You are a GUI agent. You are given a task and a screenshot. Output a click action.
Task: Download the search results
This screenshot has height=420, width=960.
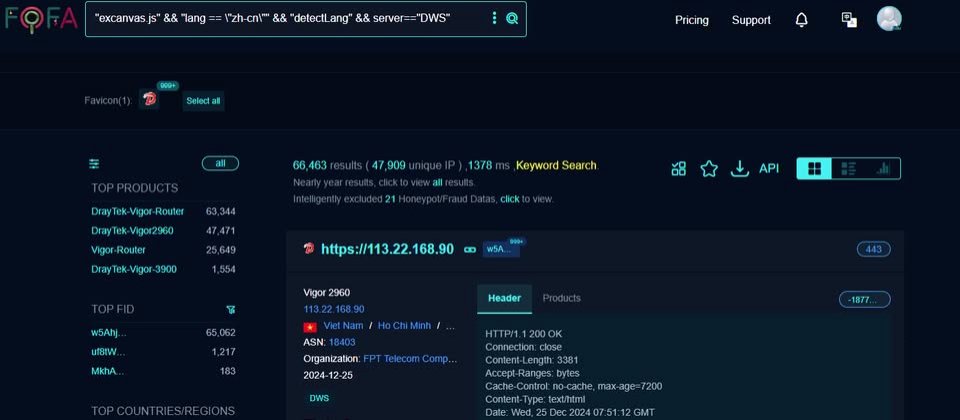click(x=740, y=168)
